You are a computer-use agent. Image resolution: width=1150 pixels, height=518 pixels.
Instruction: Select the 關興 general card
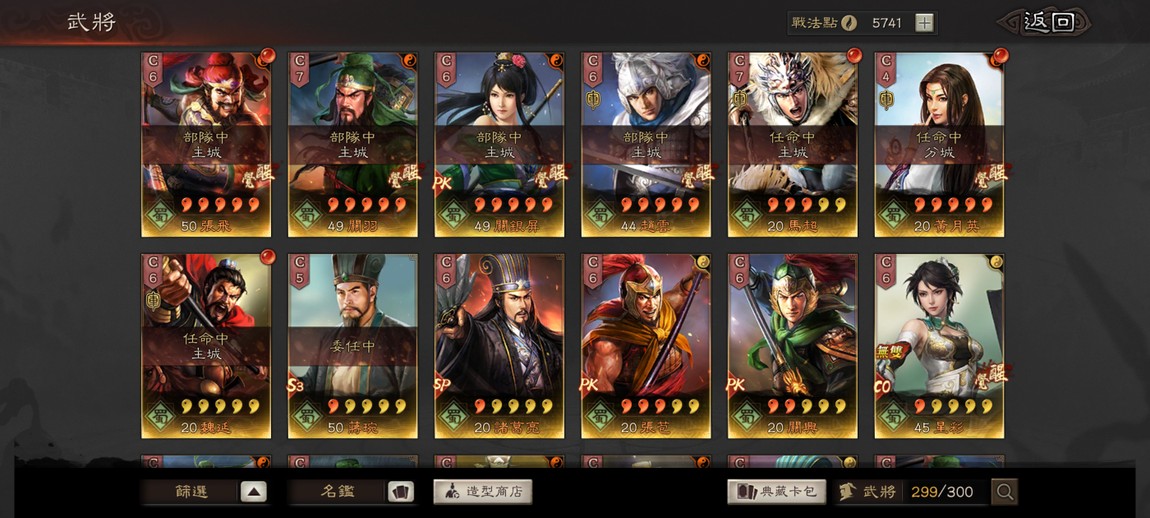point(793,346)
